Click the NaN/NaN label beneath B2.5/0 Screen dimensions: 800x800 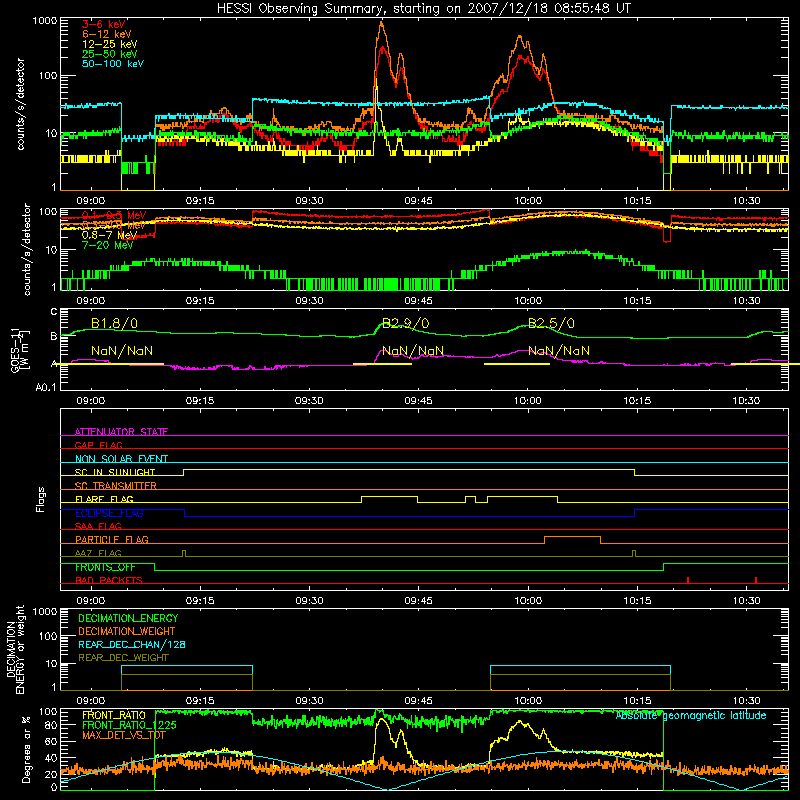tap(559, 351)
